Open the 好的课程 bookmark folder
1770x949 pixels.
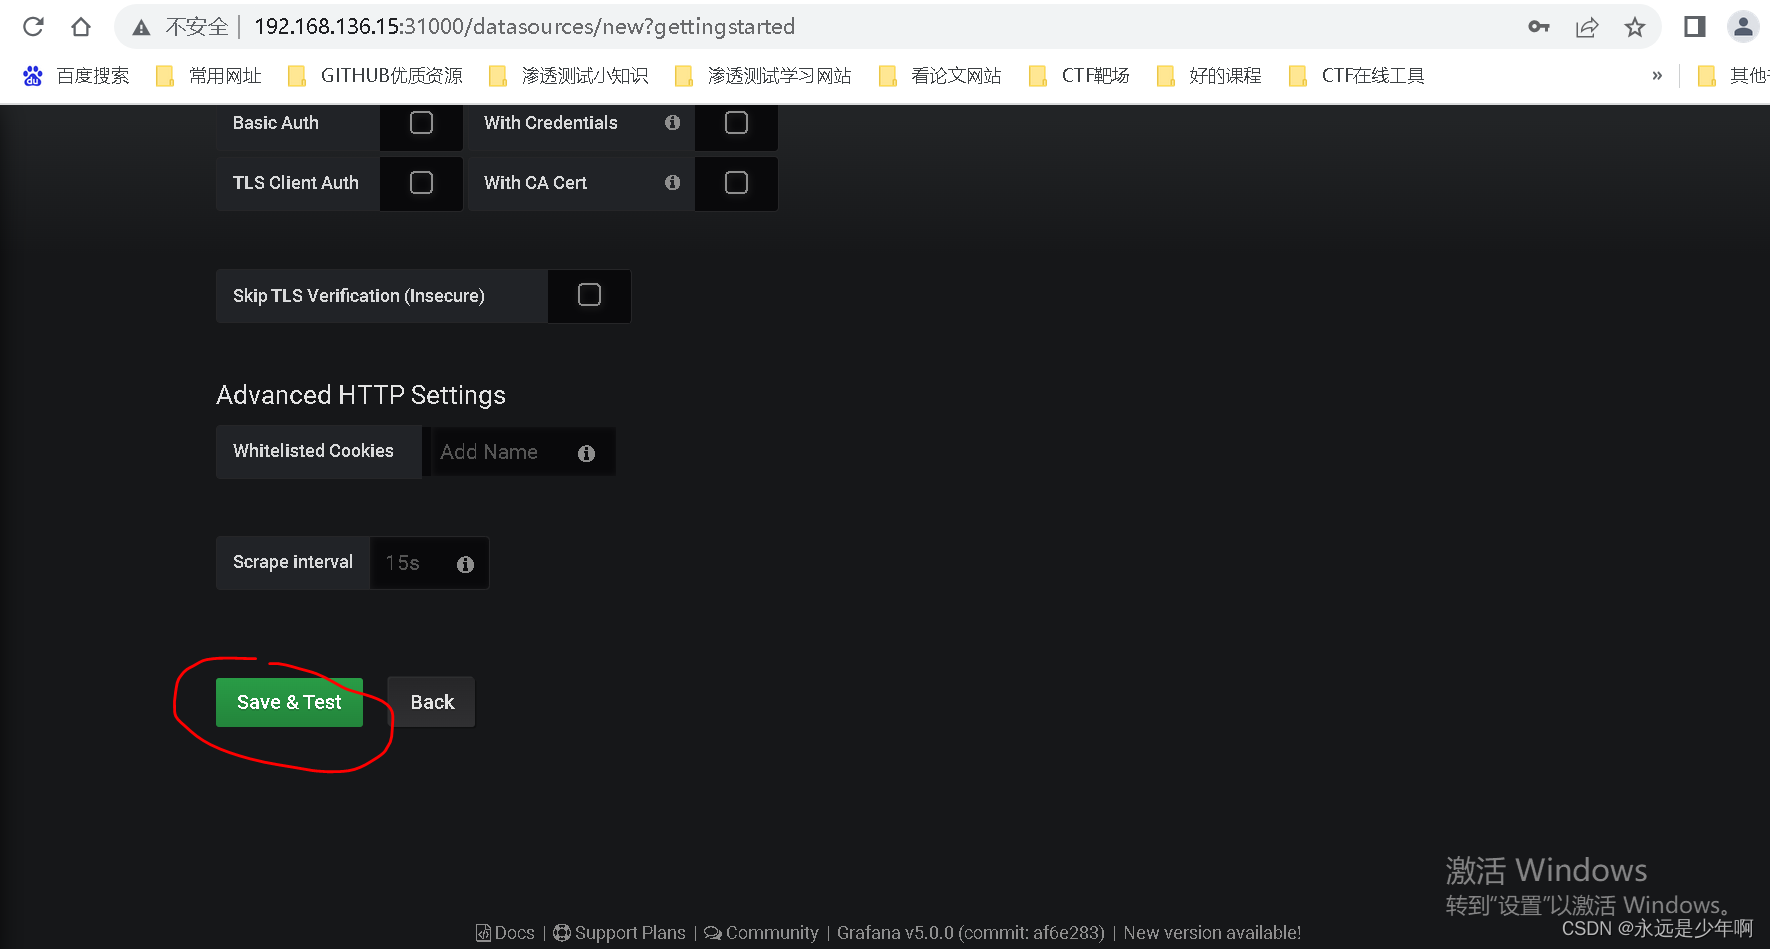(x=1208, y=76)
